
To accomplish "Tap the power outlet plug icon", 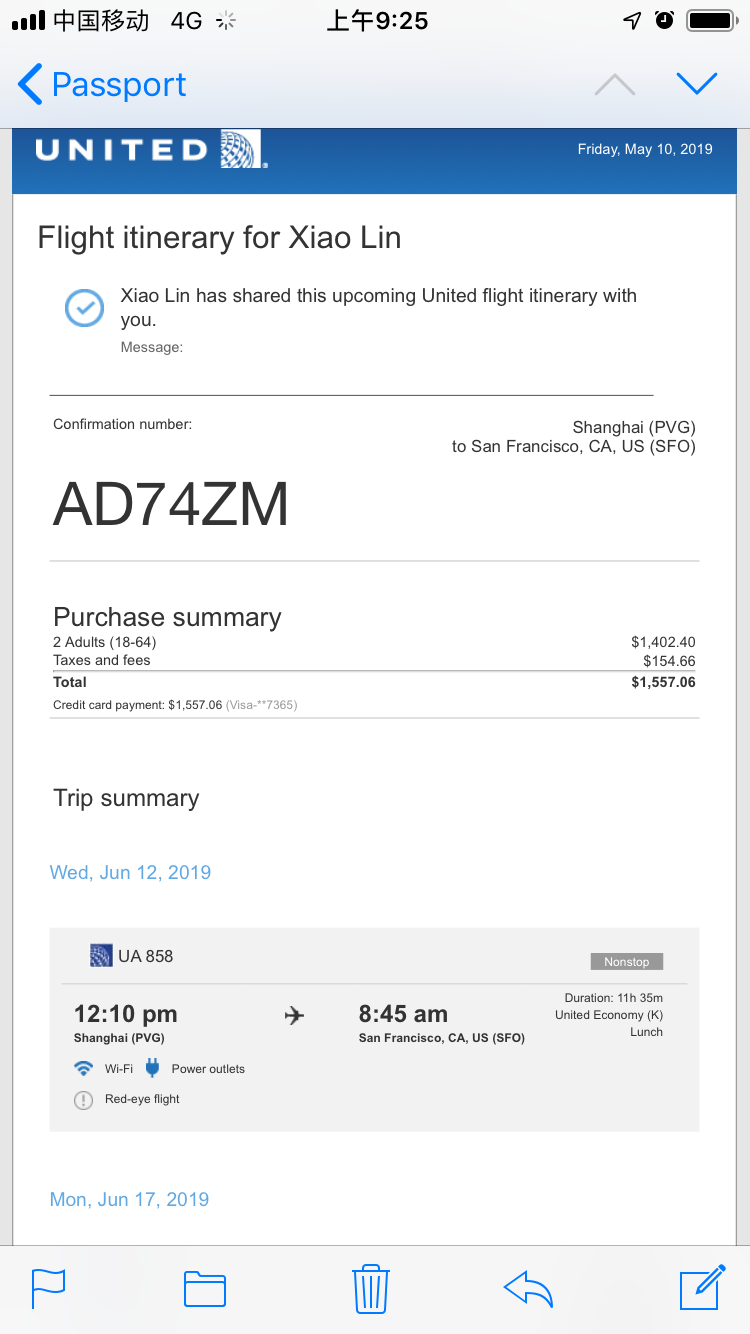I will (x=152, y=1068).
